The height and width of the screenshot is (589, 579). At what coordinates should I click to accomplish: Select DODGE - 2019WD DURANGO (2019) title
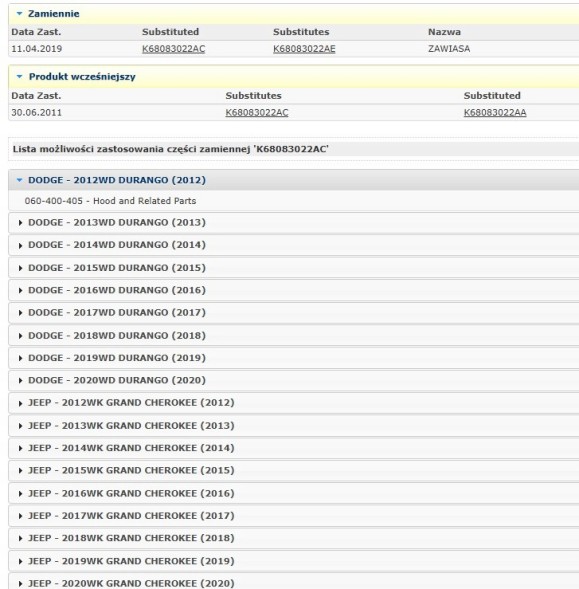(117, 358)
